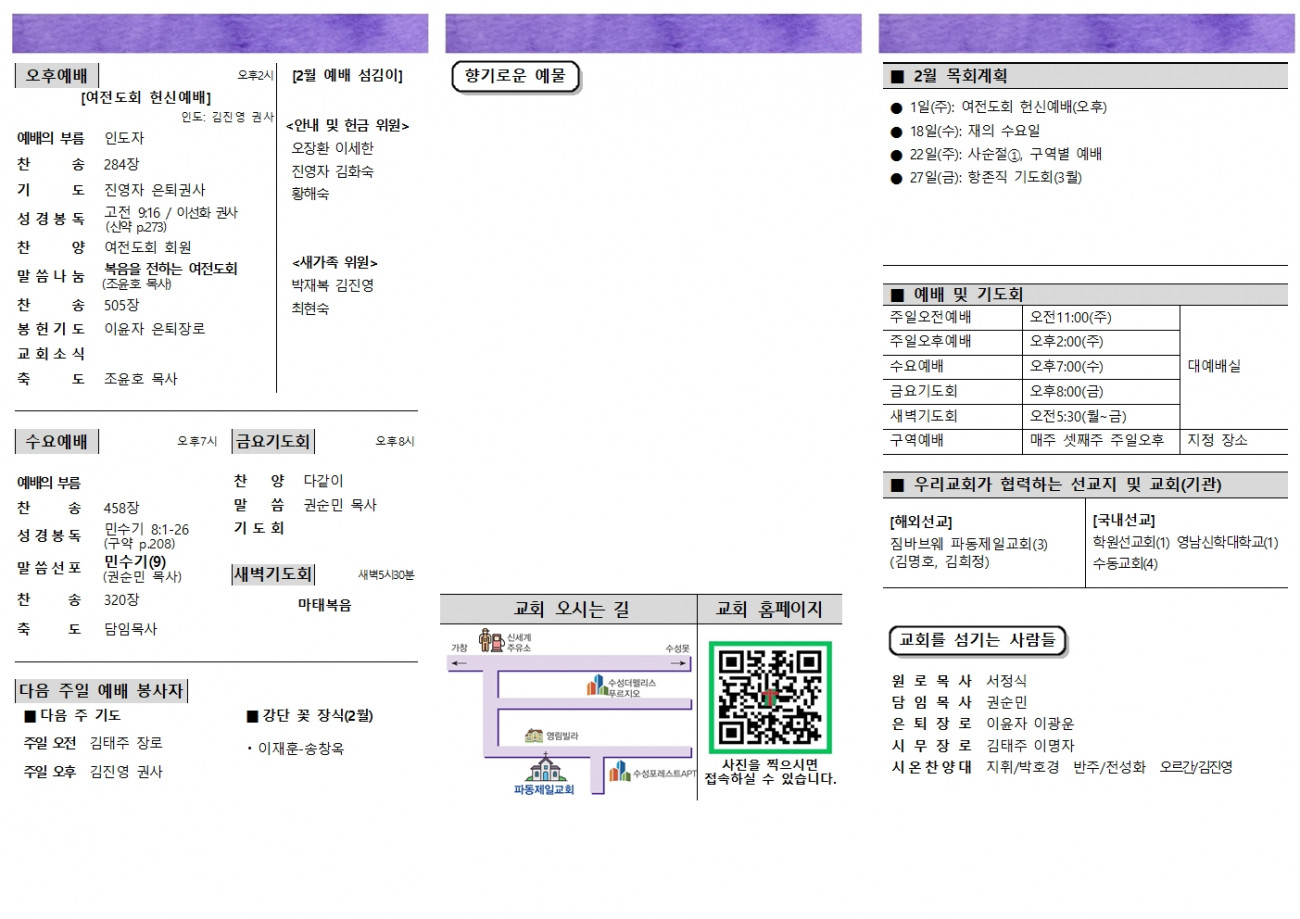
Task: Click the 신세계 주유소 gas station icon
Action: click(490, 640)
